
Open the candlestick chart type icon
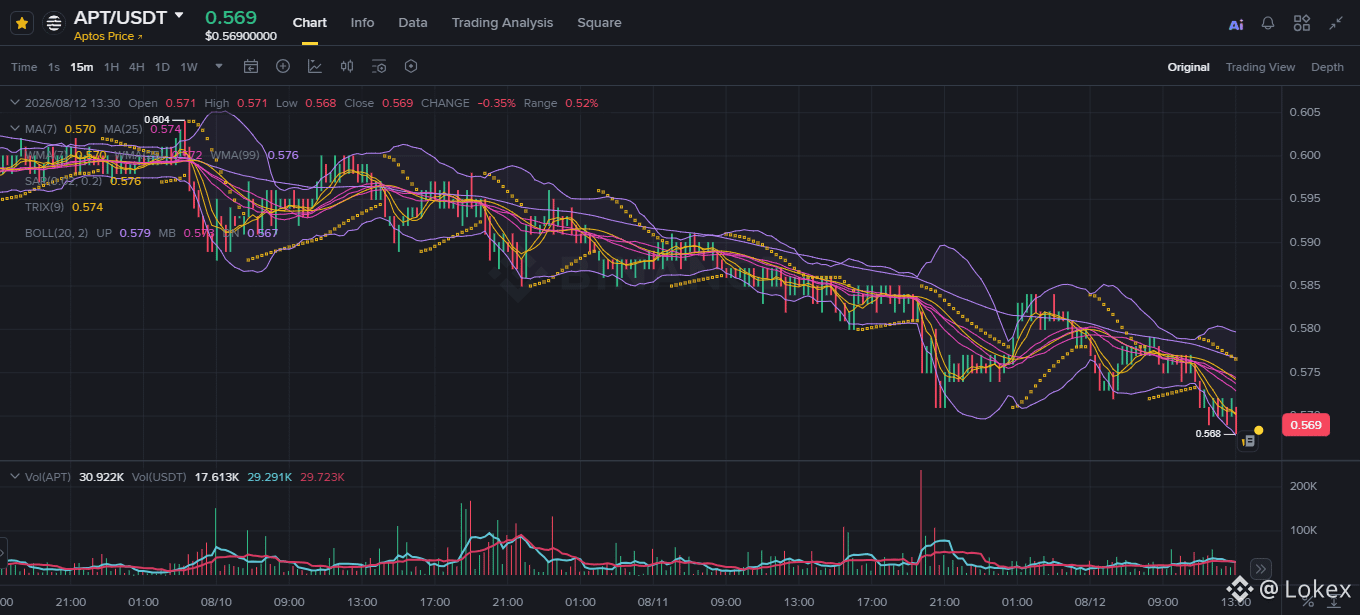347,67
